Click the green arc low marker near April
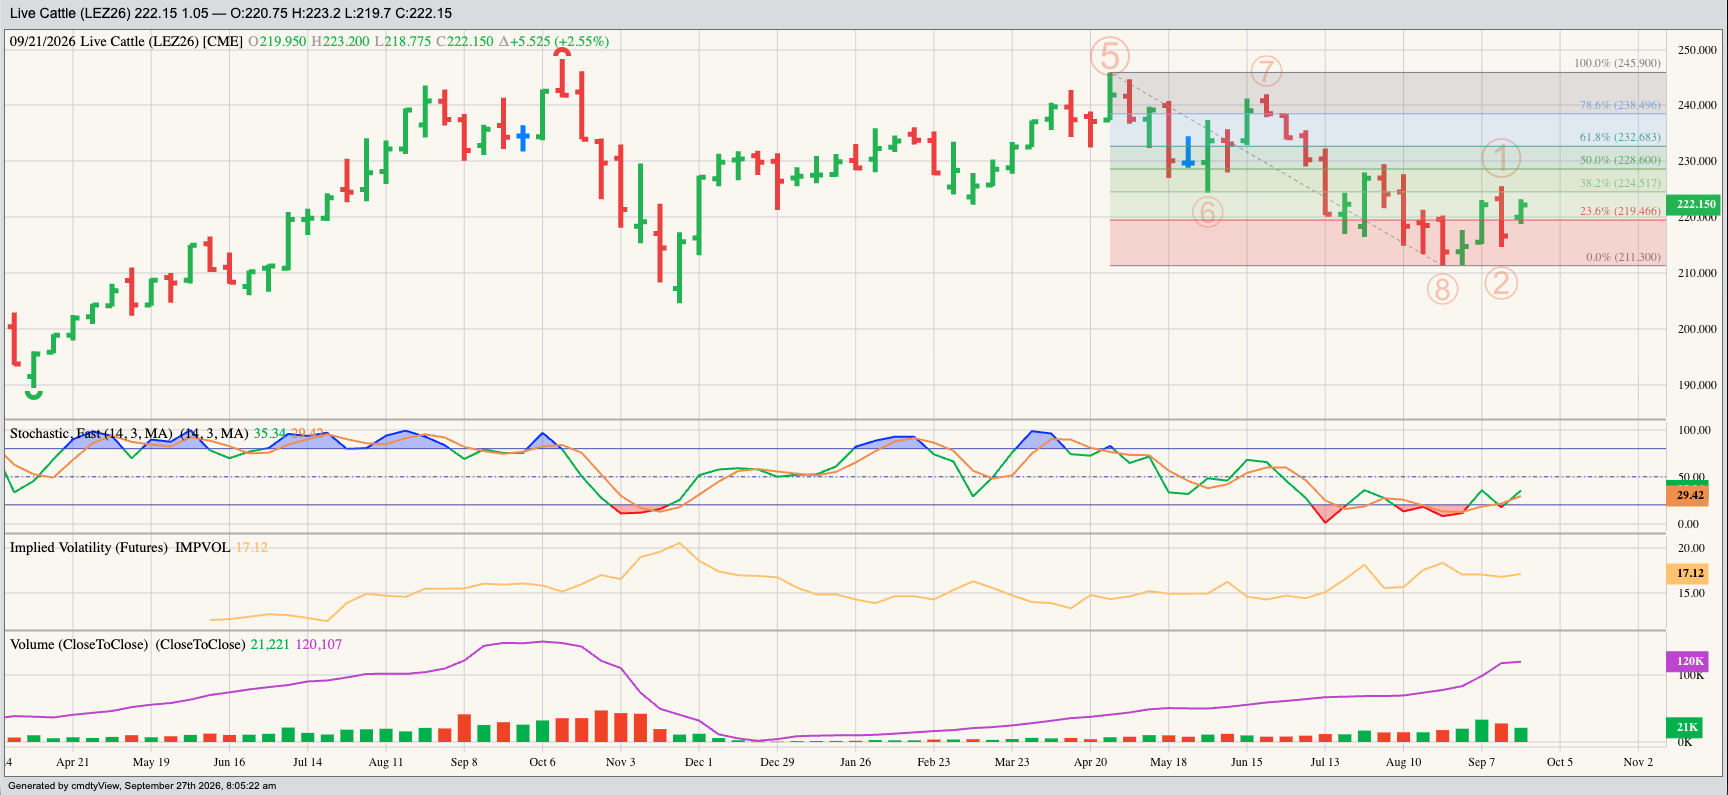The image size is (1728, 795). 34,395
